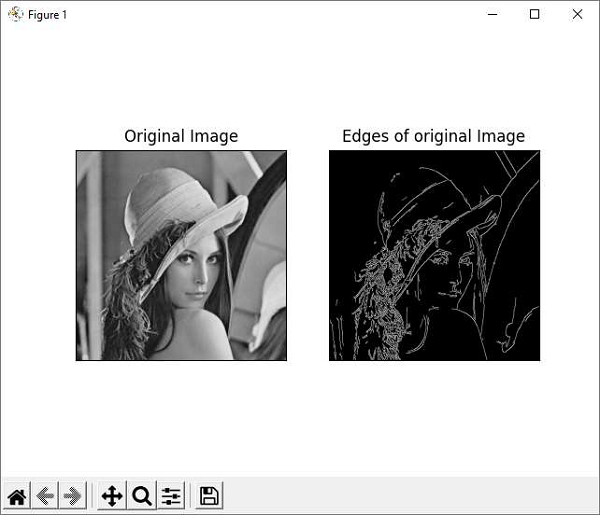Screen dimensions: 600x515
Task: Save the figure with floppy disk icon
Action: (209, 496)
